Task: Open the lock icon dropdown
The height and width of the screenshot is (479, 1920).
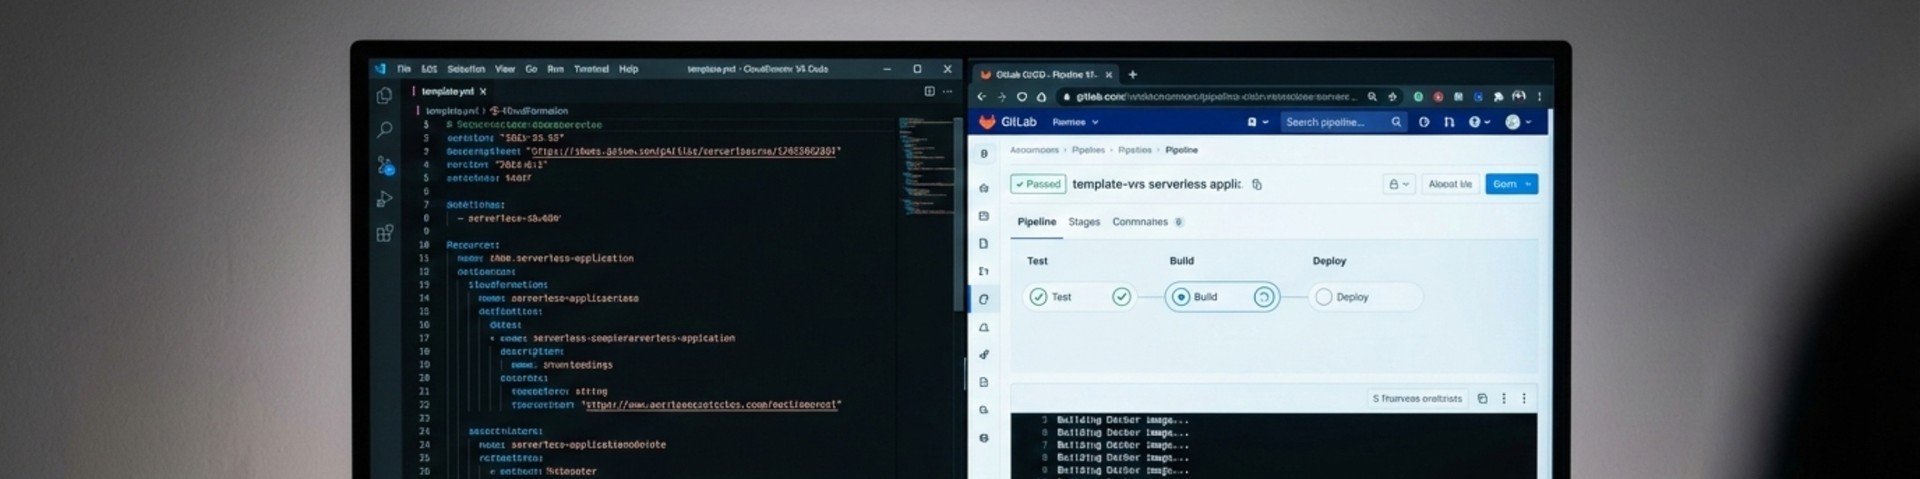Action: [1399, 184]
